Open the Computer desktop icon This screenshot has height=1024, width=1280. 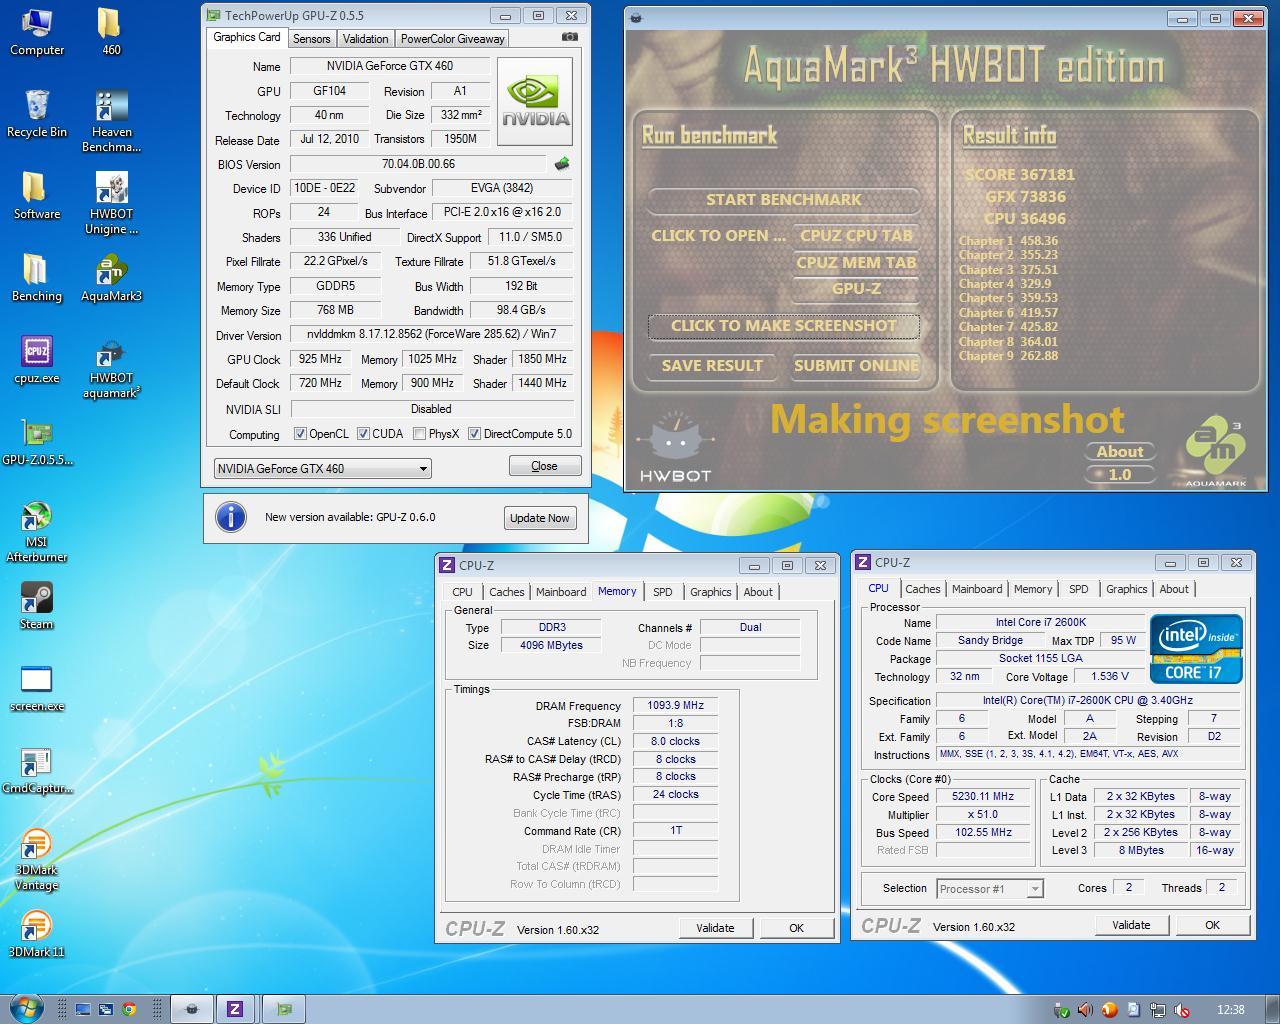coord(37,32)
